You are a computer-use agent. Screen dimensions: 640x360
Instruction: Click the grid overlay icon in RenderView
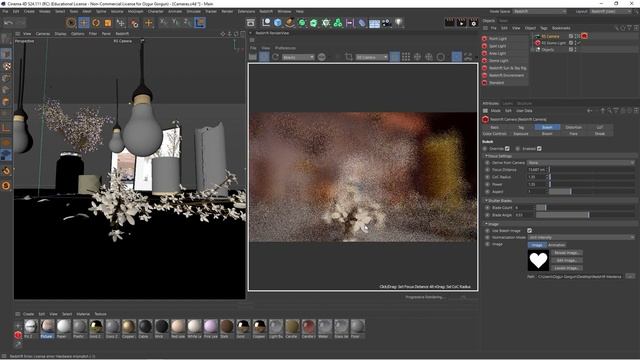coord(406,57)
